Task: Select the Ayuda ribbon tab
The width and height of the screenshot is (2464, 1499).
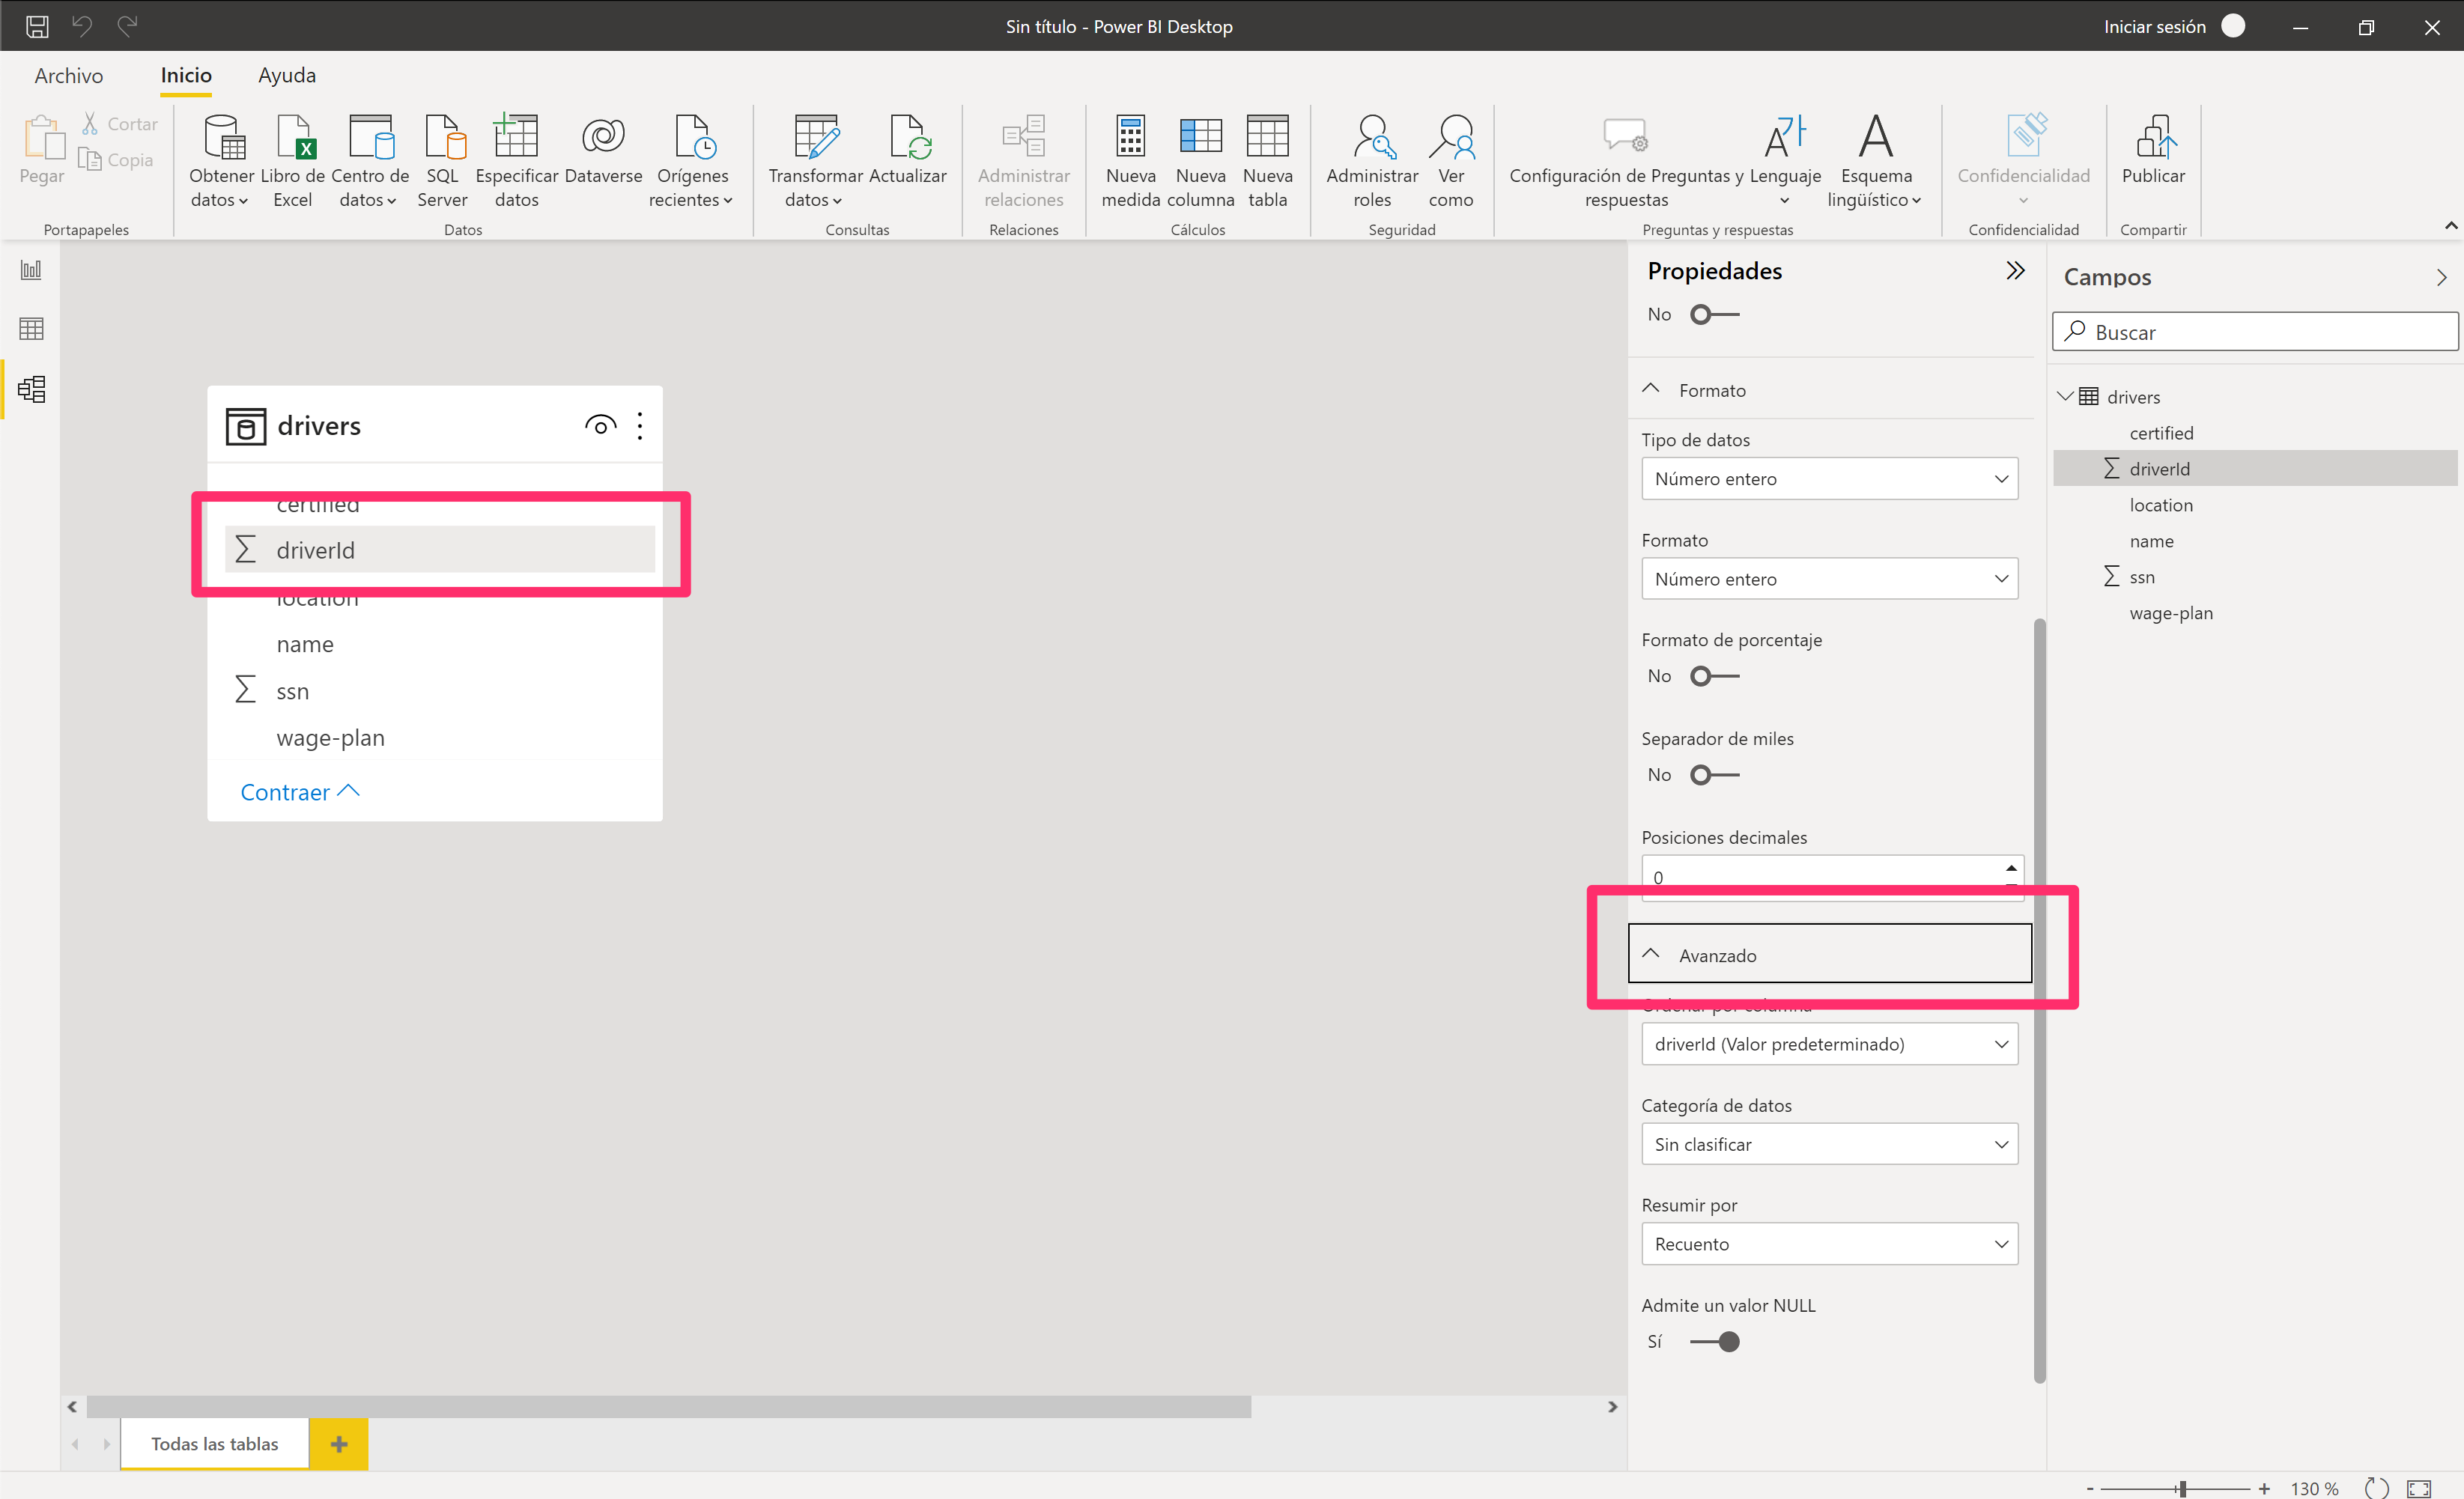Action: (x=285, y=74)
